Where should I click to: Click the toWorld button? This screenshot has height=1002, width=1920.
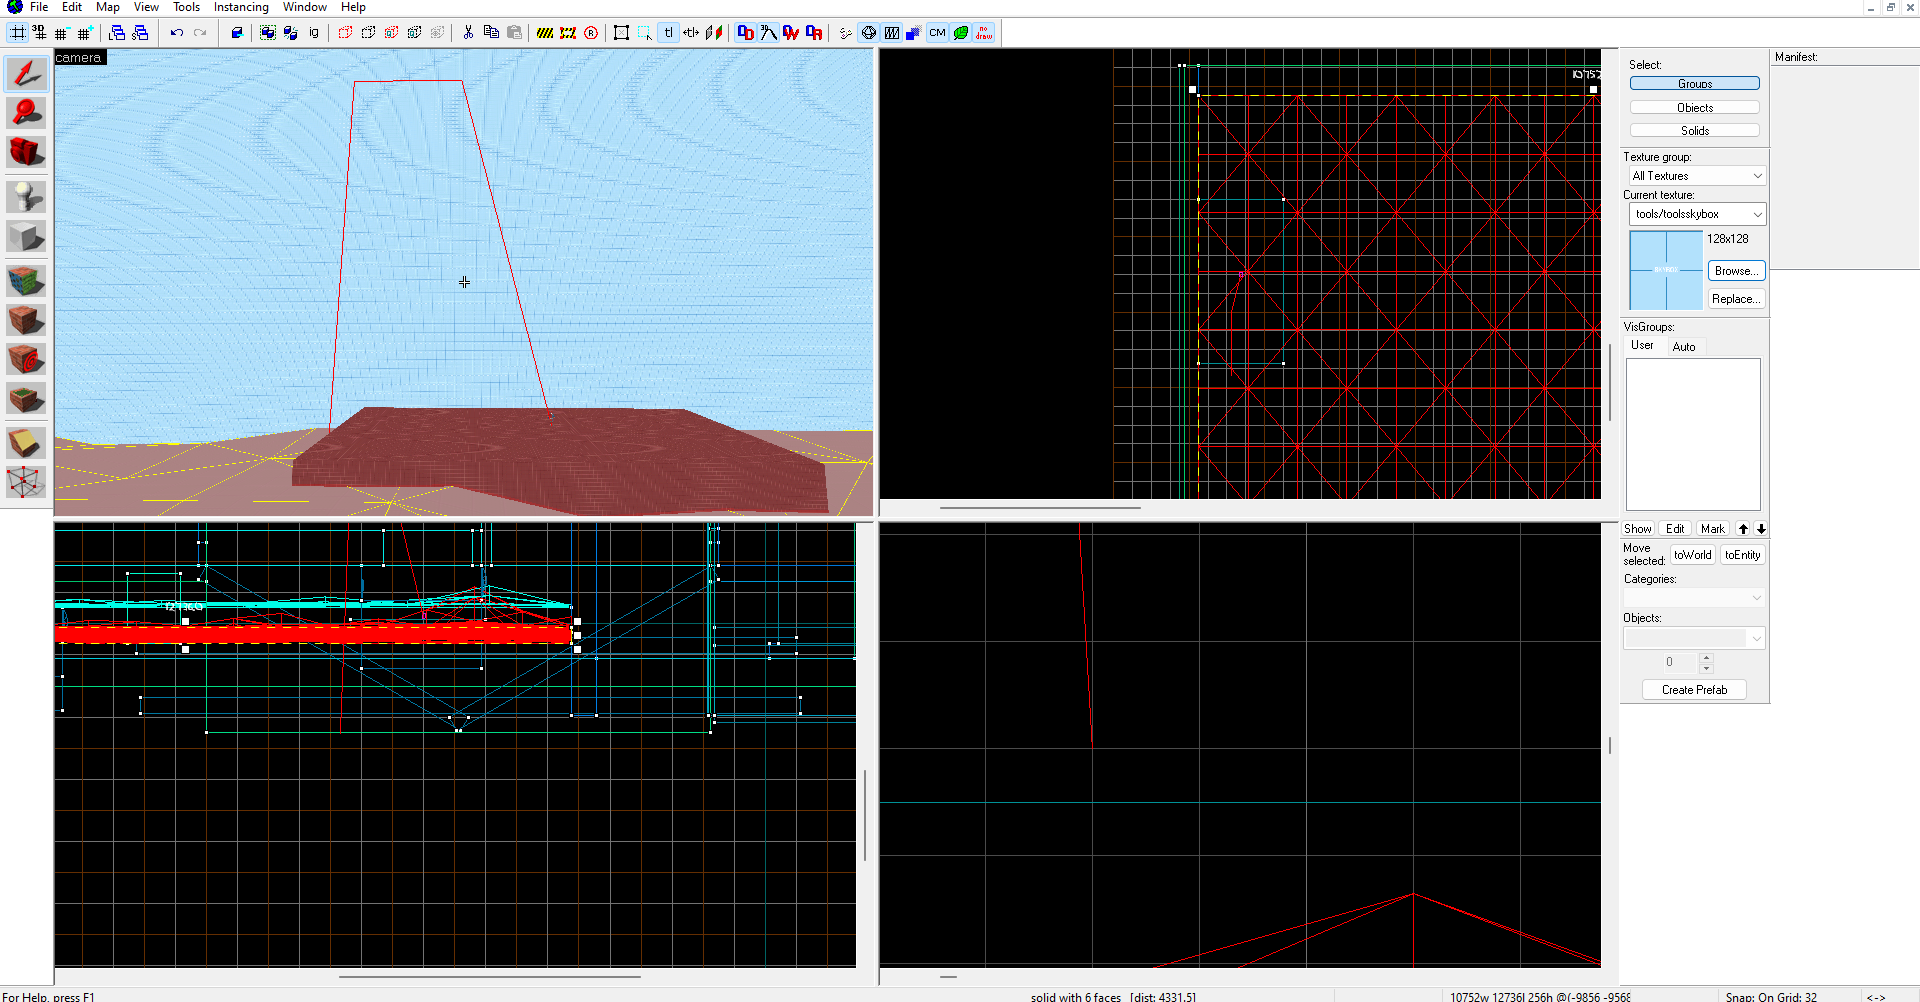click(x=1692, y=555)
